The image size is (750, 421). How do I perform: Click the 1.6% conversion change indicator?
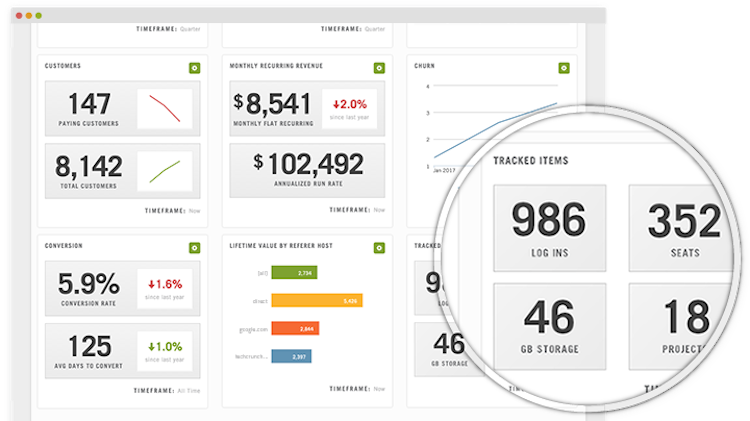click(x=165, y=288)
